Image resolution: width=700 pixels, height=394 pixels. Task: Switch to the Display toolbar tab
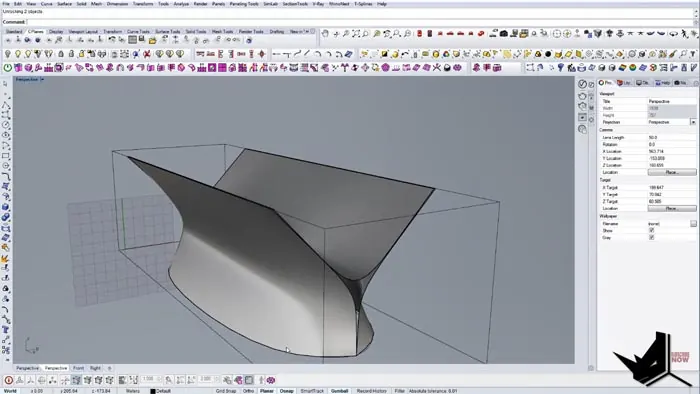point(56,32)
